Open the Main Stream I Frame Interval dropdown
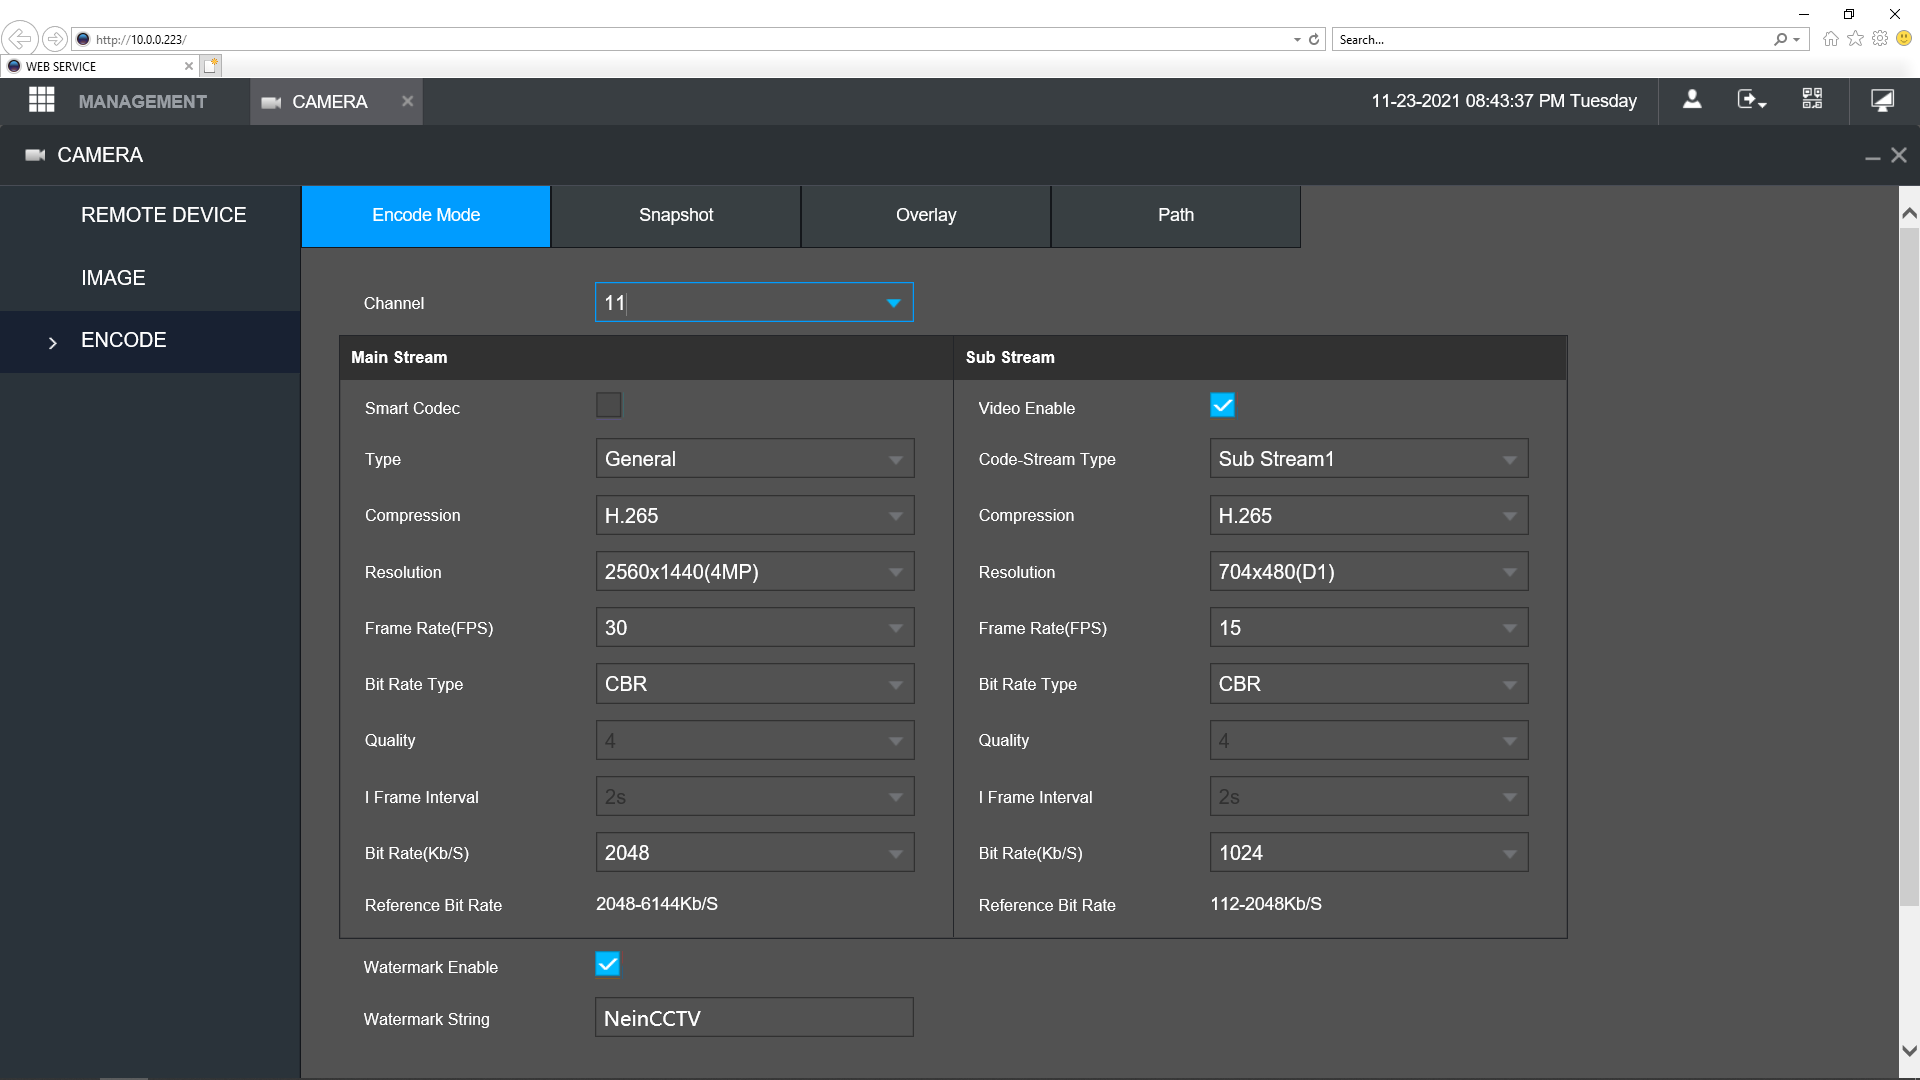Viewport: 1920px width, 1080px height. click(755, 797)
